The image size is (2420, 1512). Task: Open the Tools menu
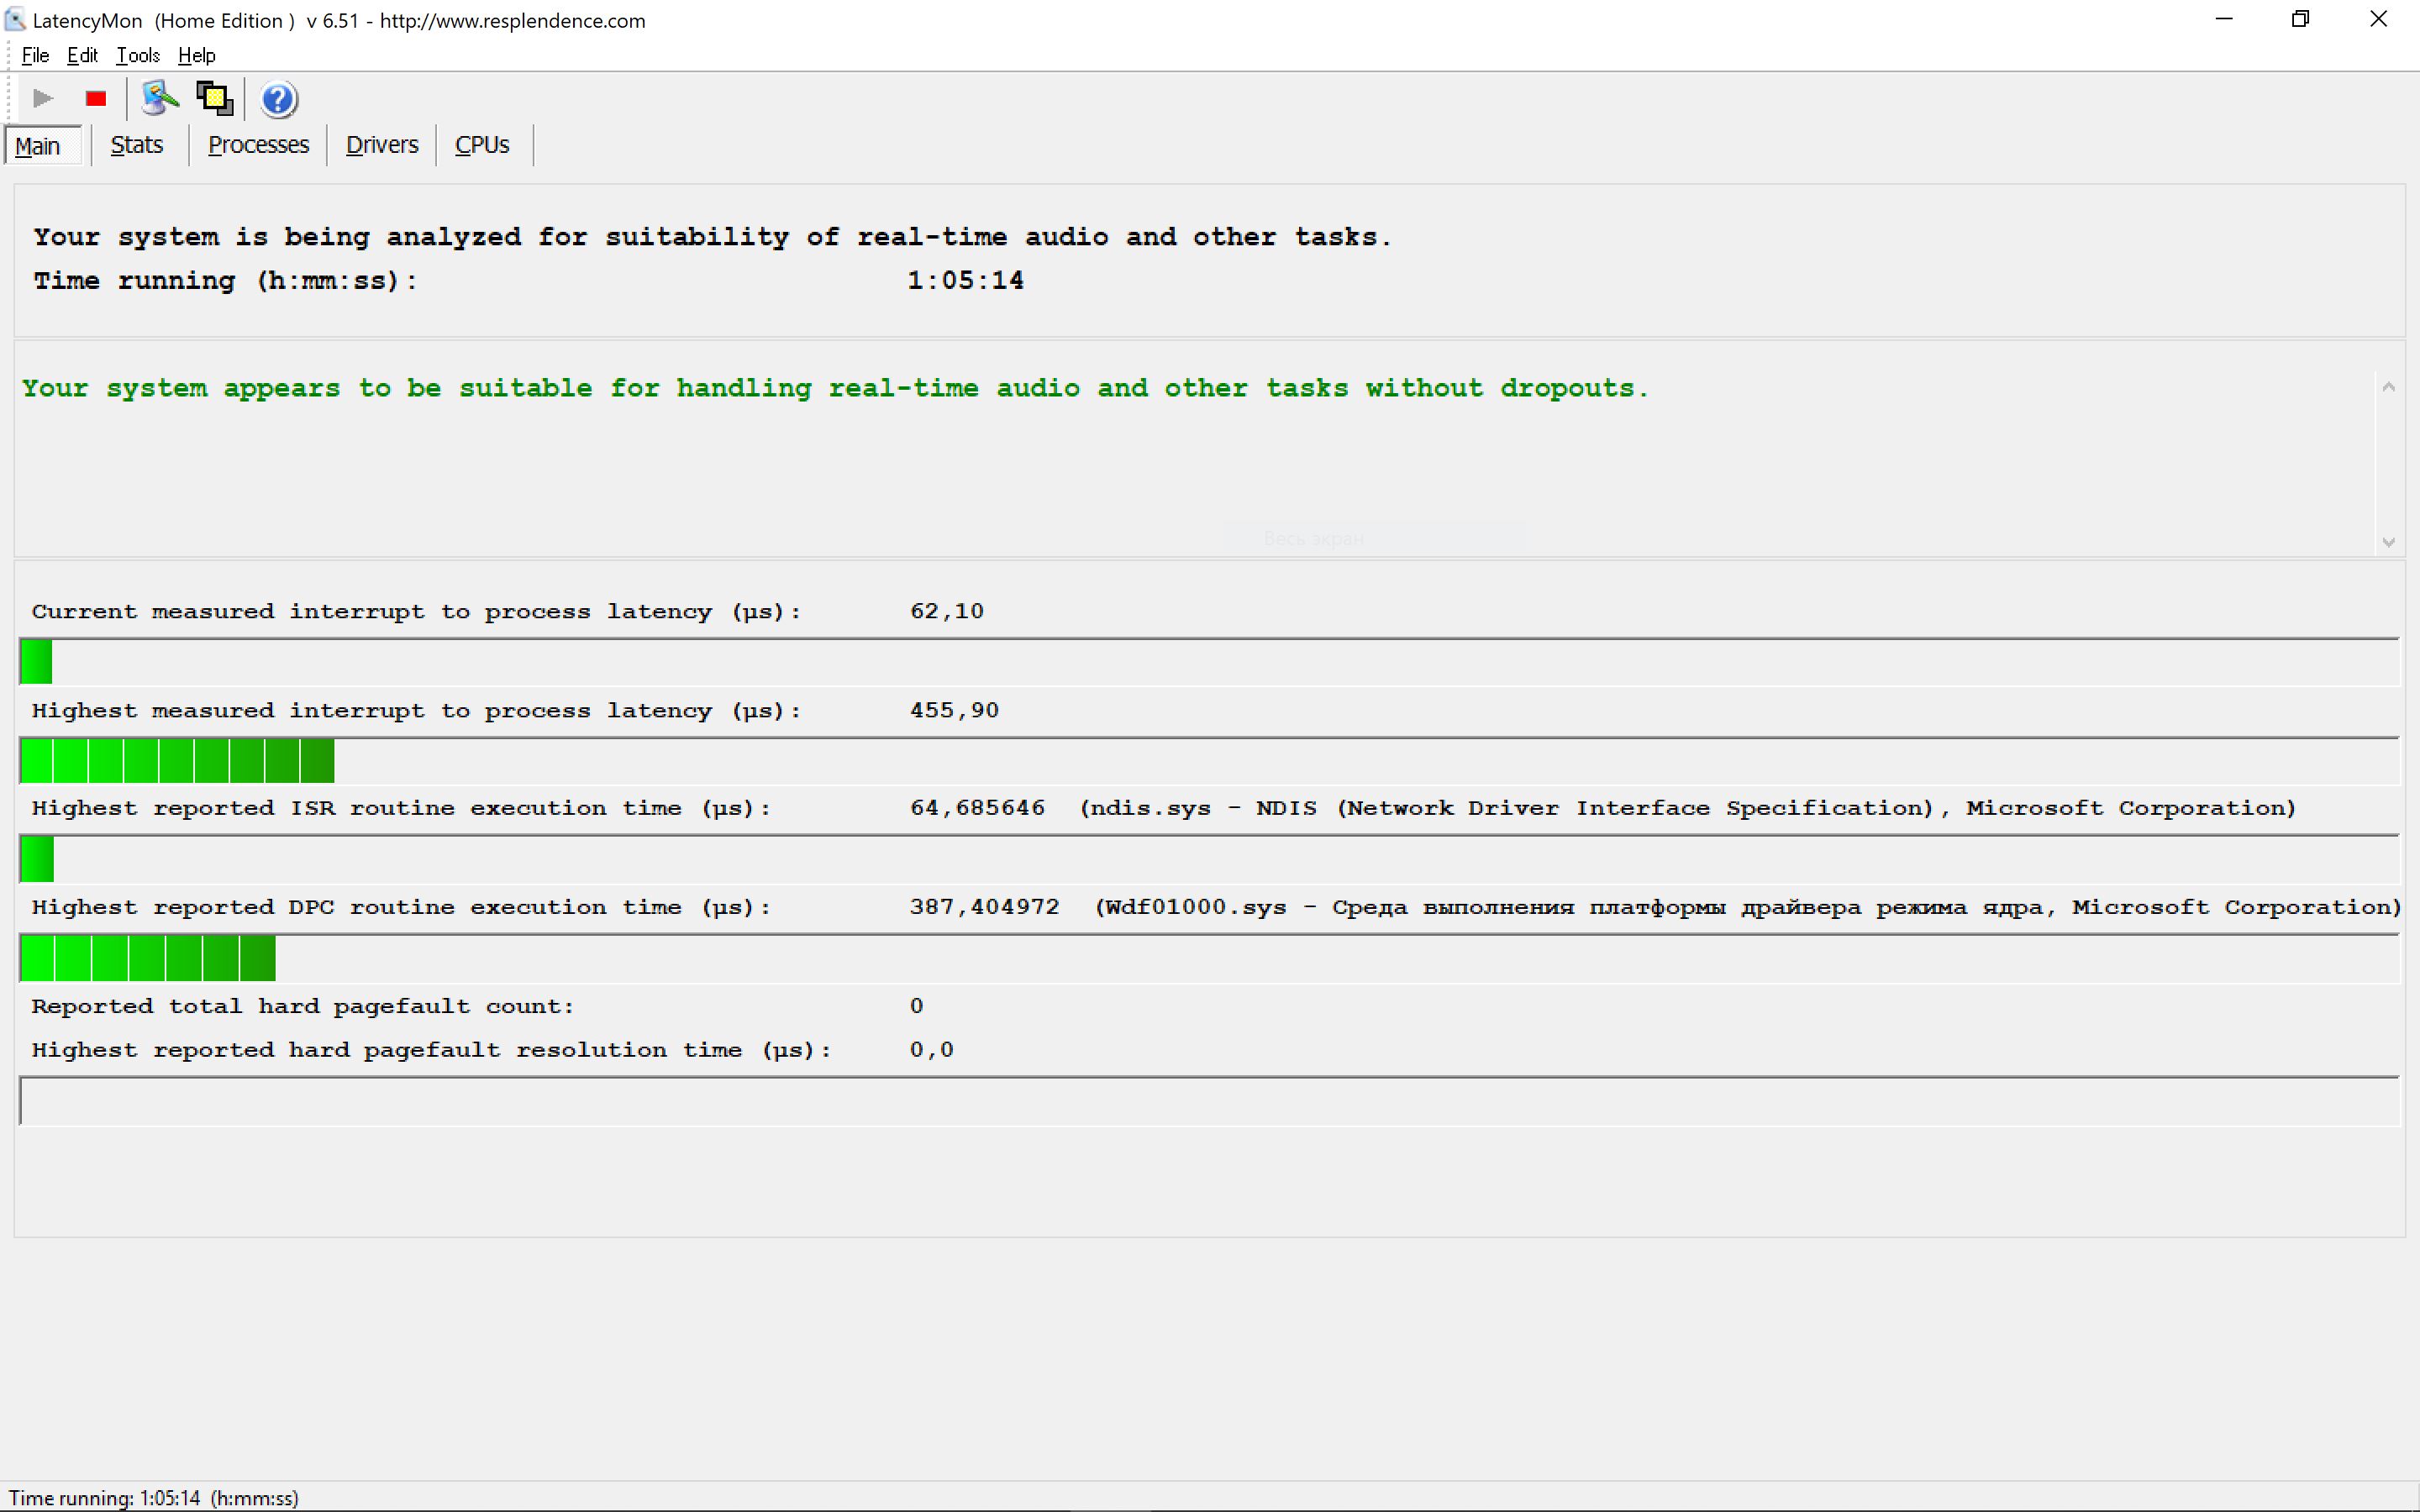pyautogui.click(x=138, y=55)
